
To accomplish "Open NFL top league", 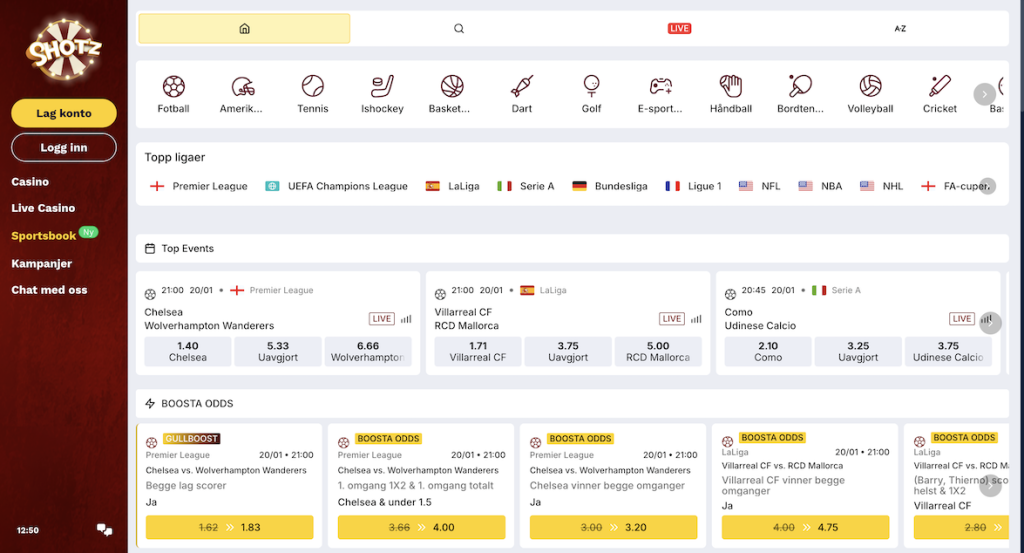I will click(760, 186).
